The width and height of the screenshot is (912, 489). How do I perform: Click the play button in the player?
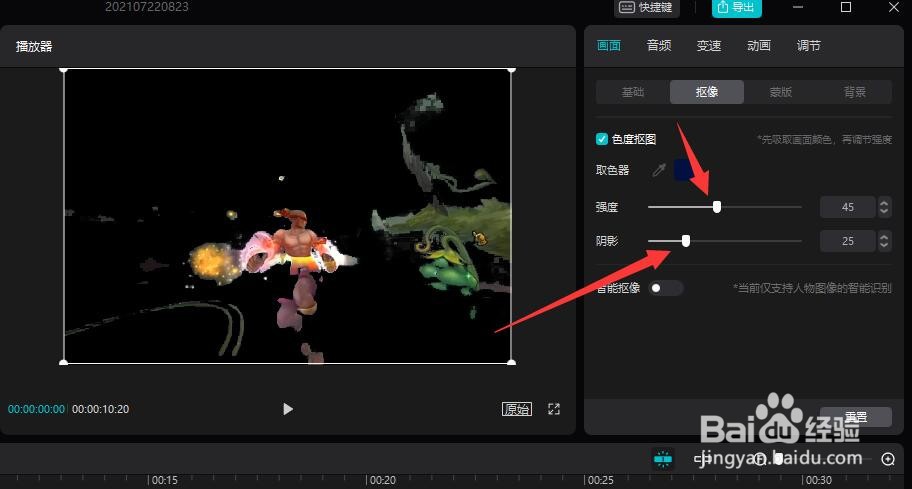288,409
